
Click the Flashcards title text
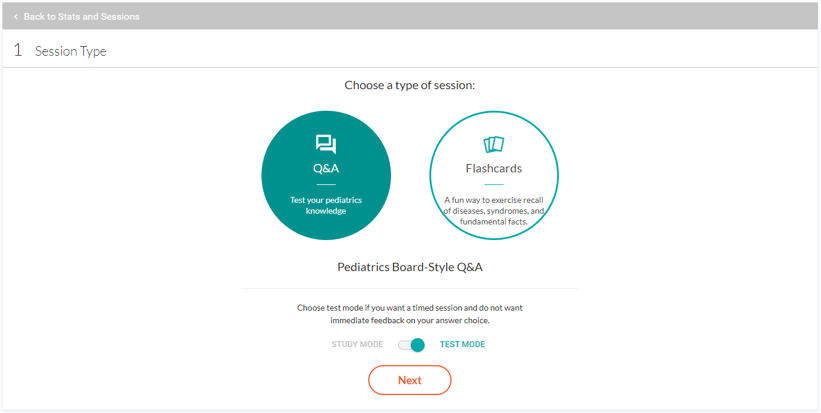(x=494, y=169)
